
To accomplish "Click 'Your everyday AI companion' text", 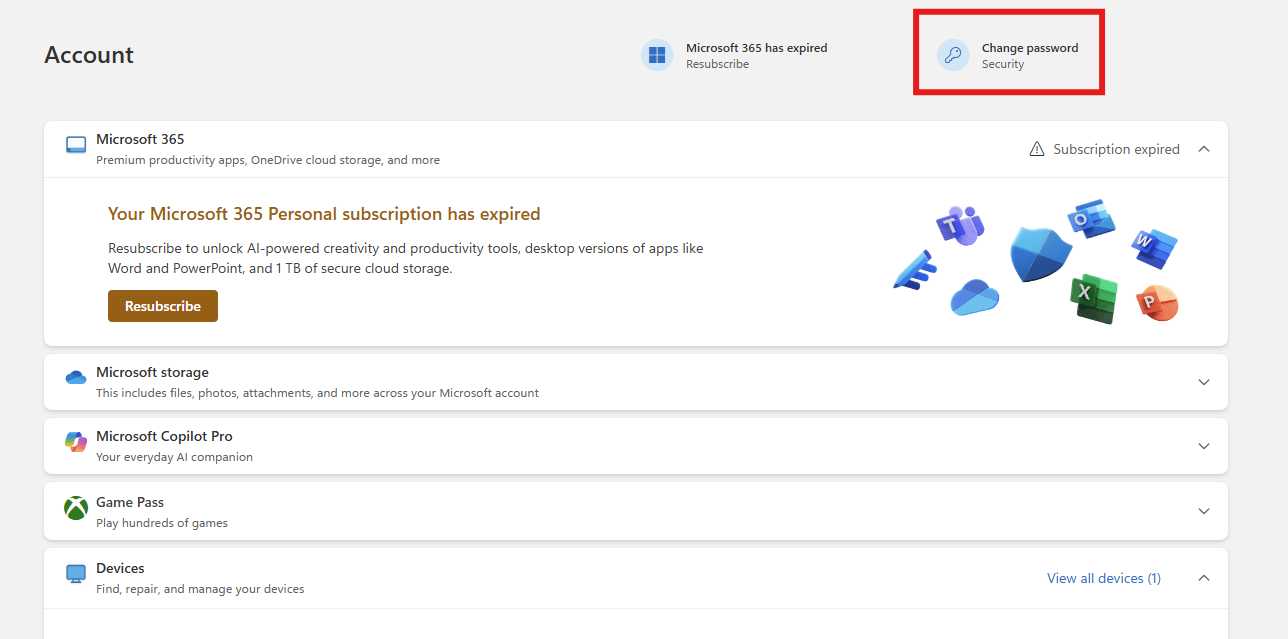I will coord(174,457).
